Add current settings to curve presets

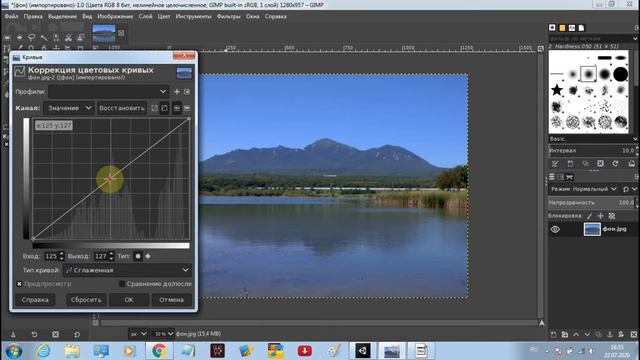click(177, 92)
